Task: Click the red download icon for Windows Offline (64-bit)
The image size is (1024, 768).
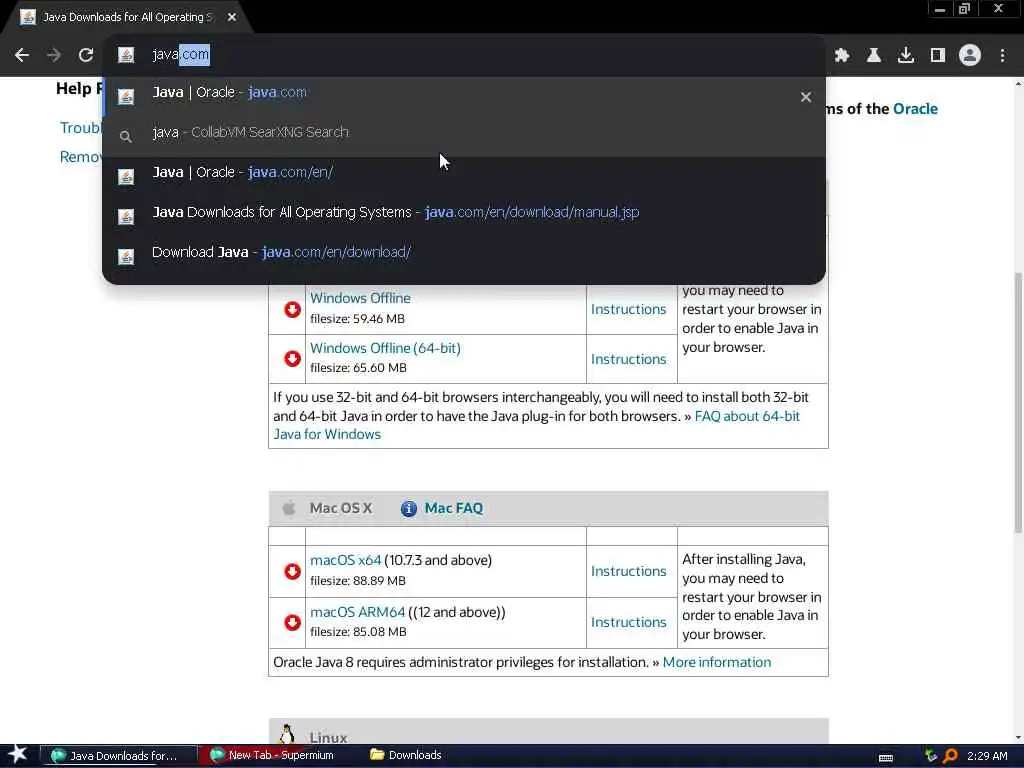Action: coord(293,359)
